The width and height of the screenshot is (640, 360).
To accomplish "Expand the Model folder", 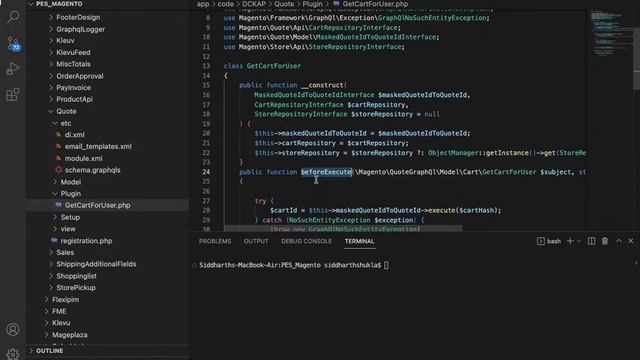I will pyautogui.click(x=71, y=182).
